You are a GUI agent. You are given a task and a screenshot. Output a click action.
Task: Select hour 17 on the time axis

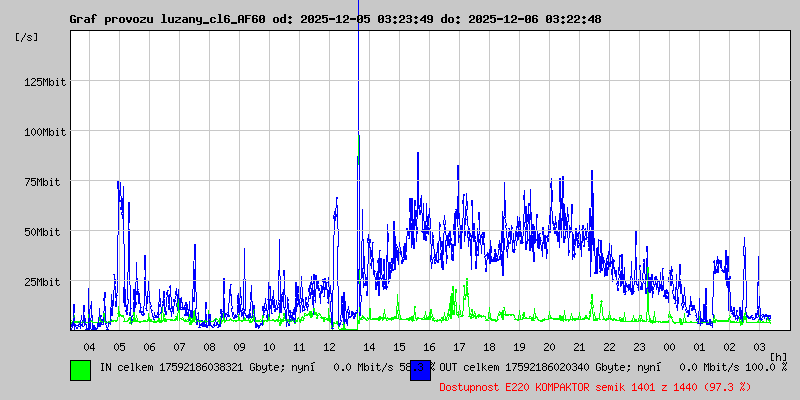pyautogui.click(x=459, y=346)
